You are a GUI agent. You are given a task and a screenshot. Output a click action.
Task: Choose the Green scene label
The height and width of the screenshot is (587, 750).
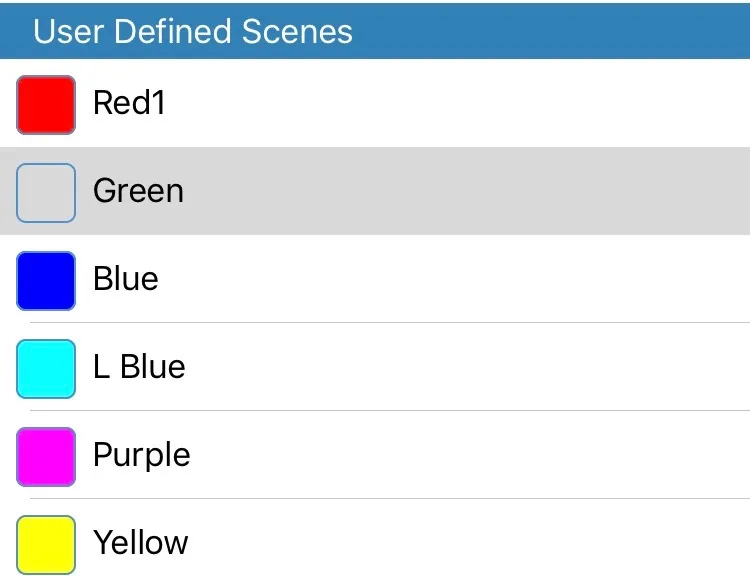(x=138, y=191)
